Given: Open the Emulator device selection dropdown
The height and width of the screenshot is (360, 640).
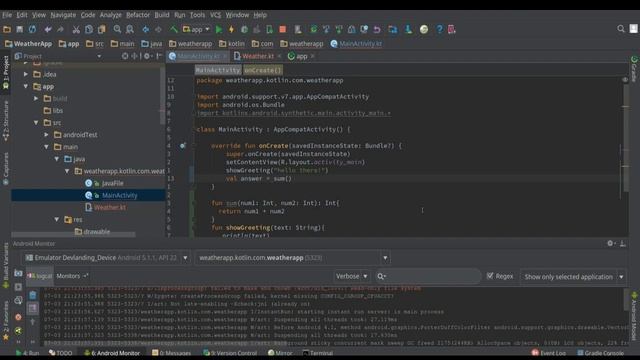Looking at the screenshot, I should point(106,258).
